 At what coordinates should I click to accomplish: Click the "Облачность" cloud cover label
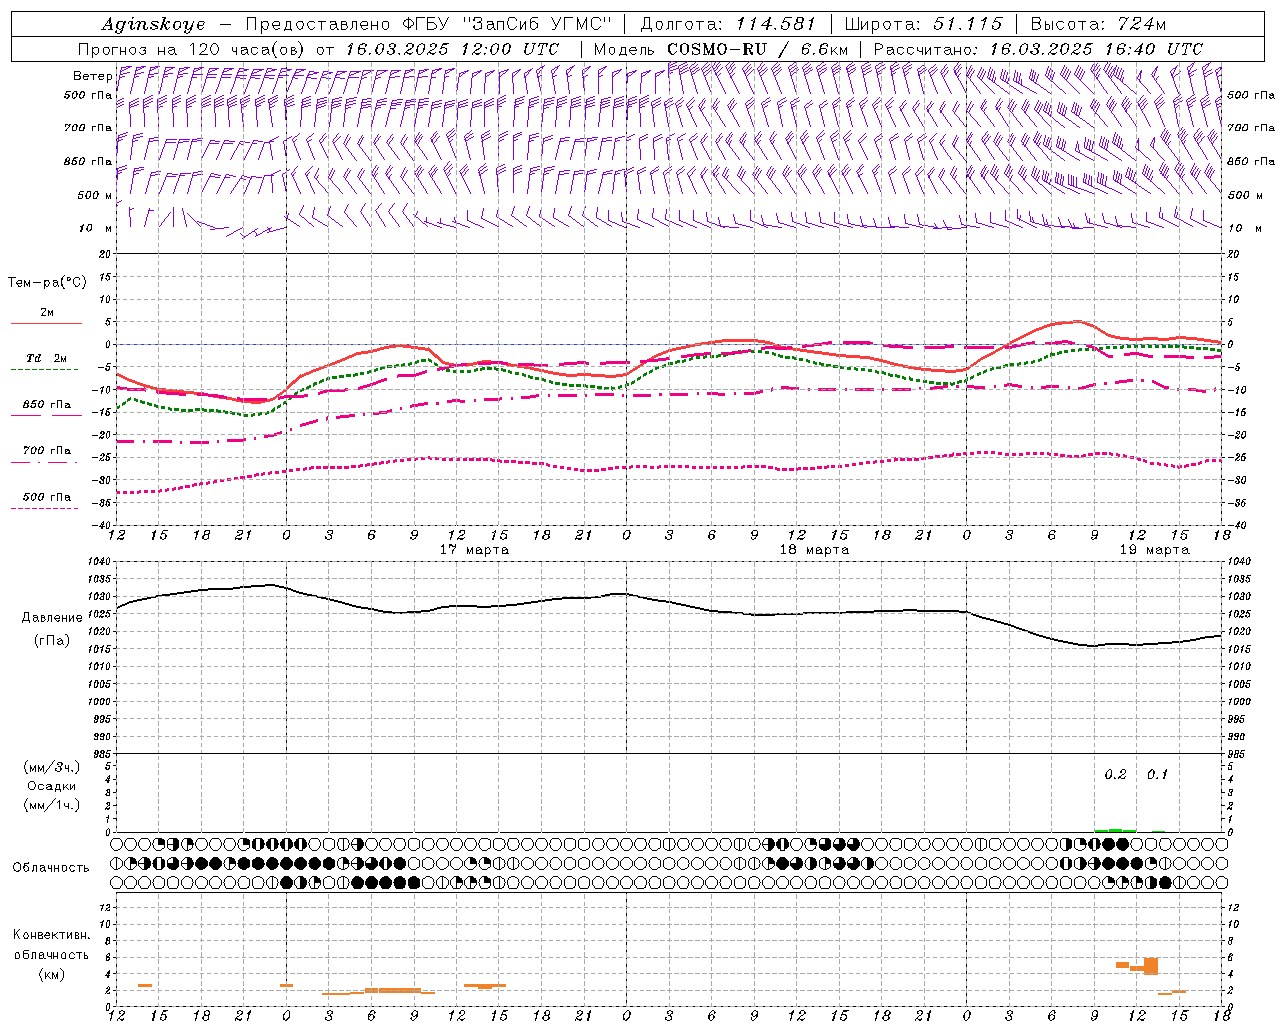point(51,868)
